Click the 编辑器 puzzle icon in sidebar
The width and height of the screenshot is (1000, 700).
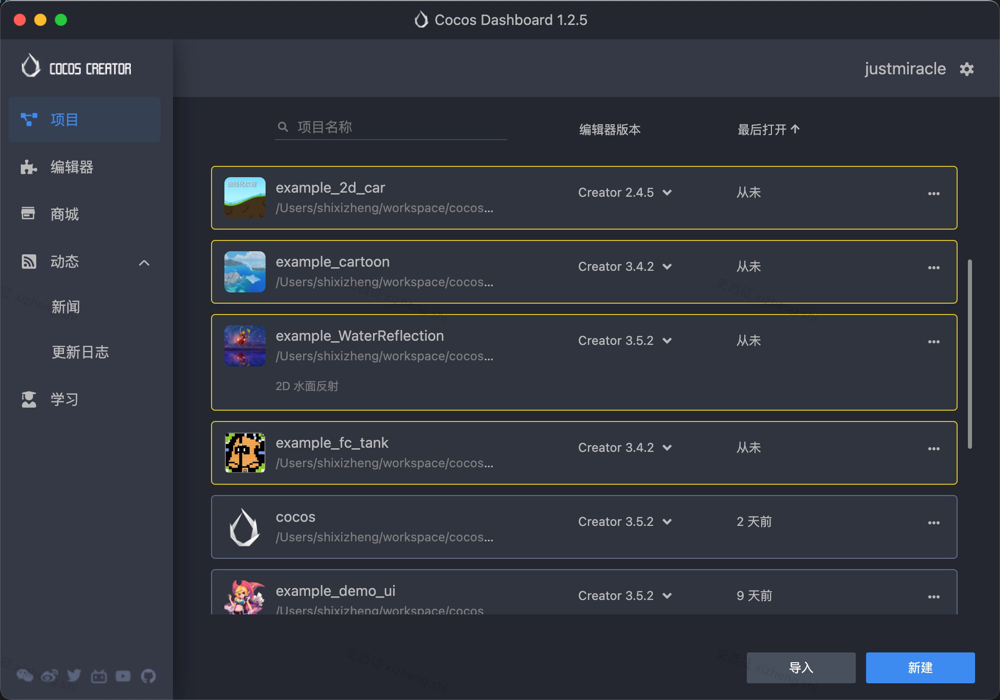click(29, 167)
